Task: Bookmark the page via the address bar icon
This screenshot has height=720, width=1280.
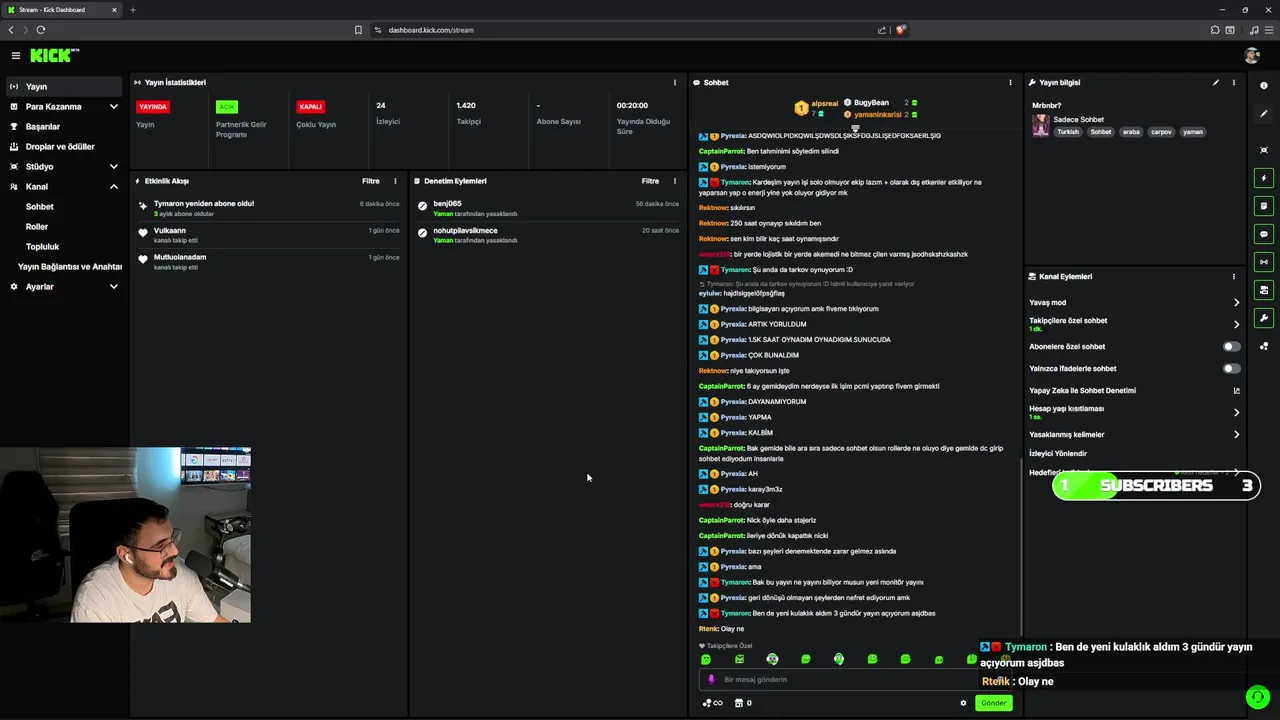Action: [358, 30]
